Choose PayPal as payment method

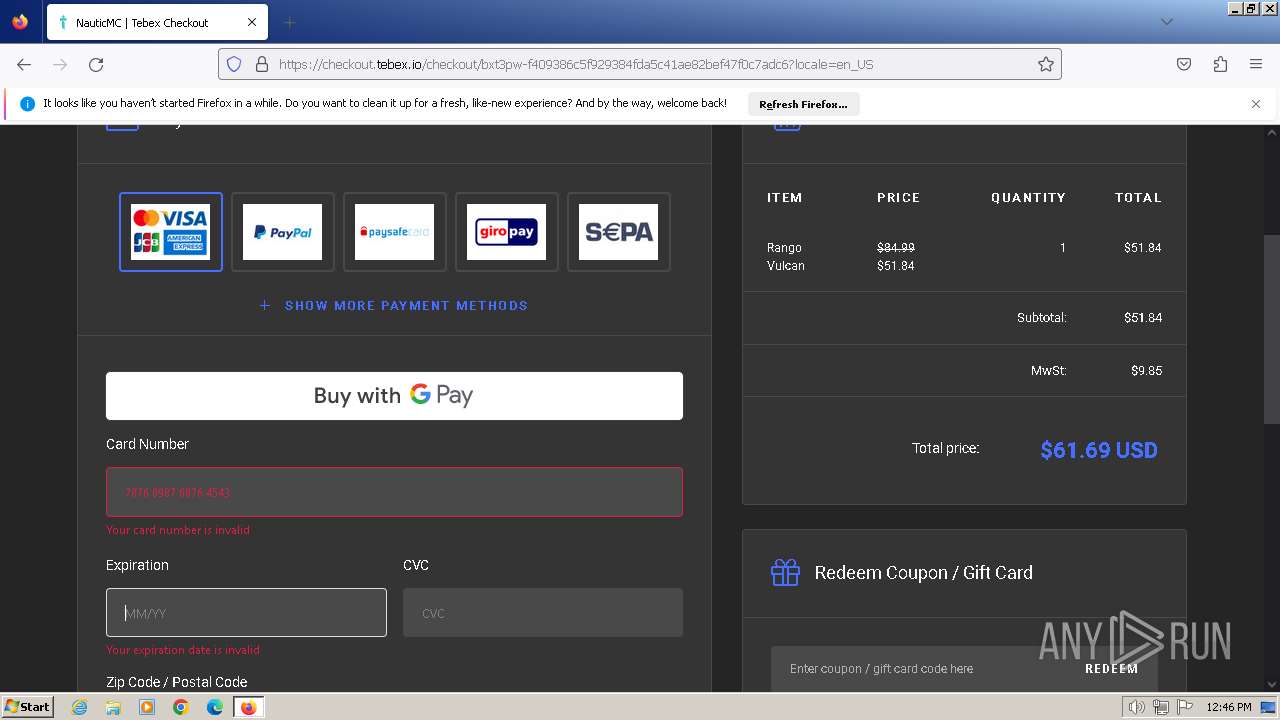[283, 232]
